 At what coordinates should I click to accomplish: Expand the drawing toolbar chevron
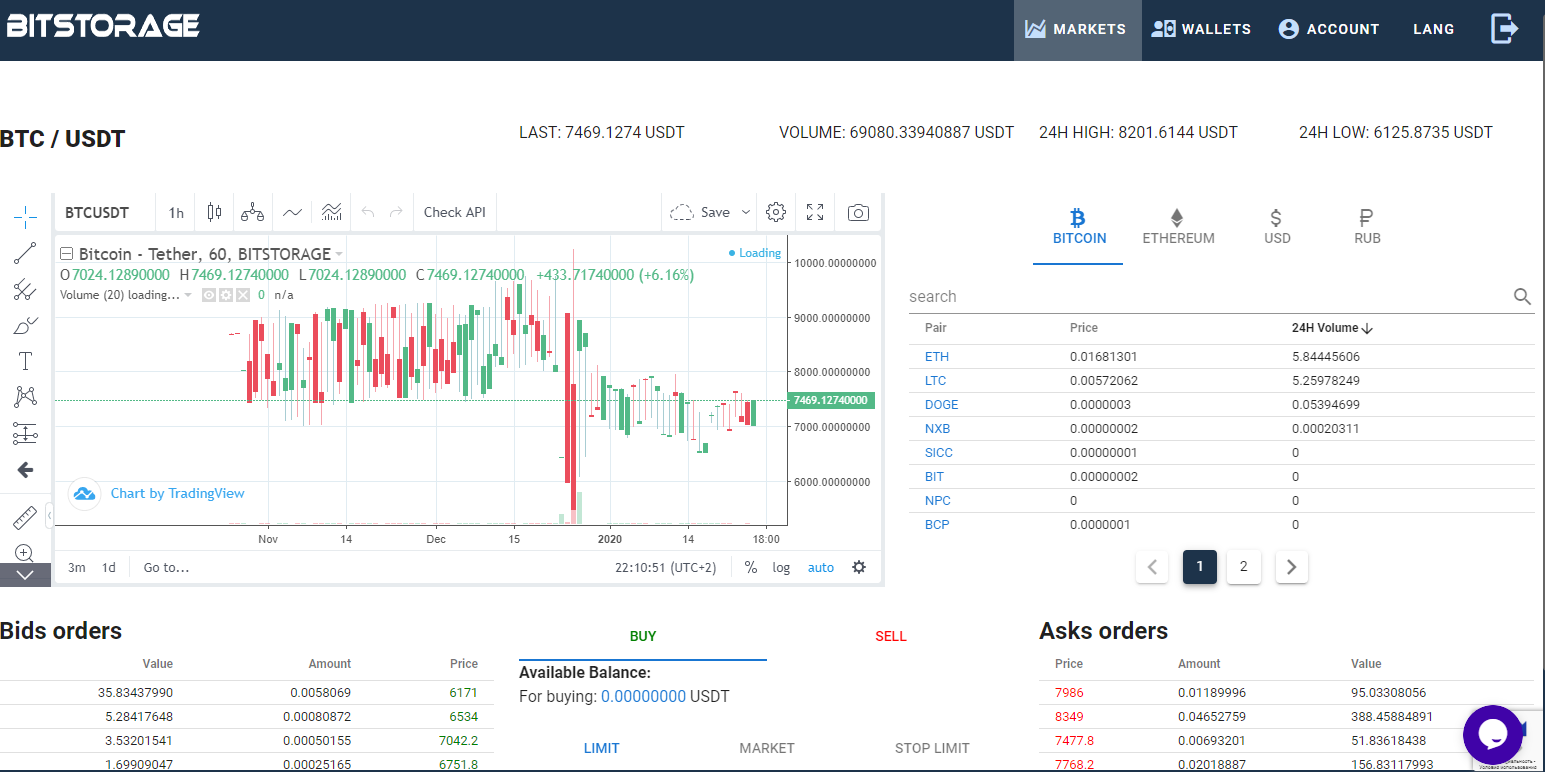[x=26, y=575]
